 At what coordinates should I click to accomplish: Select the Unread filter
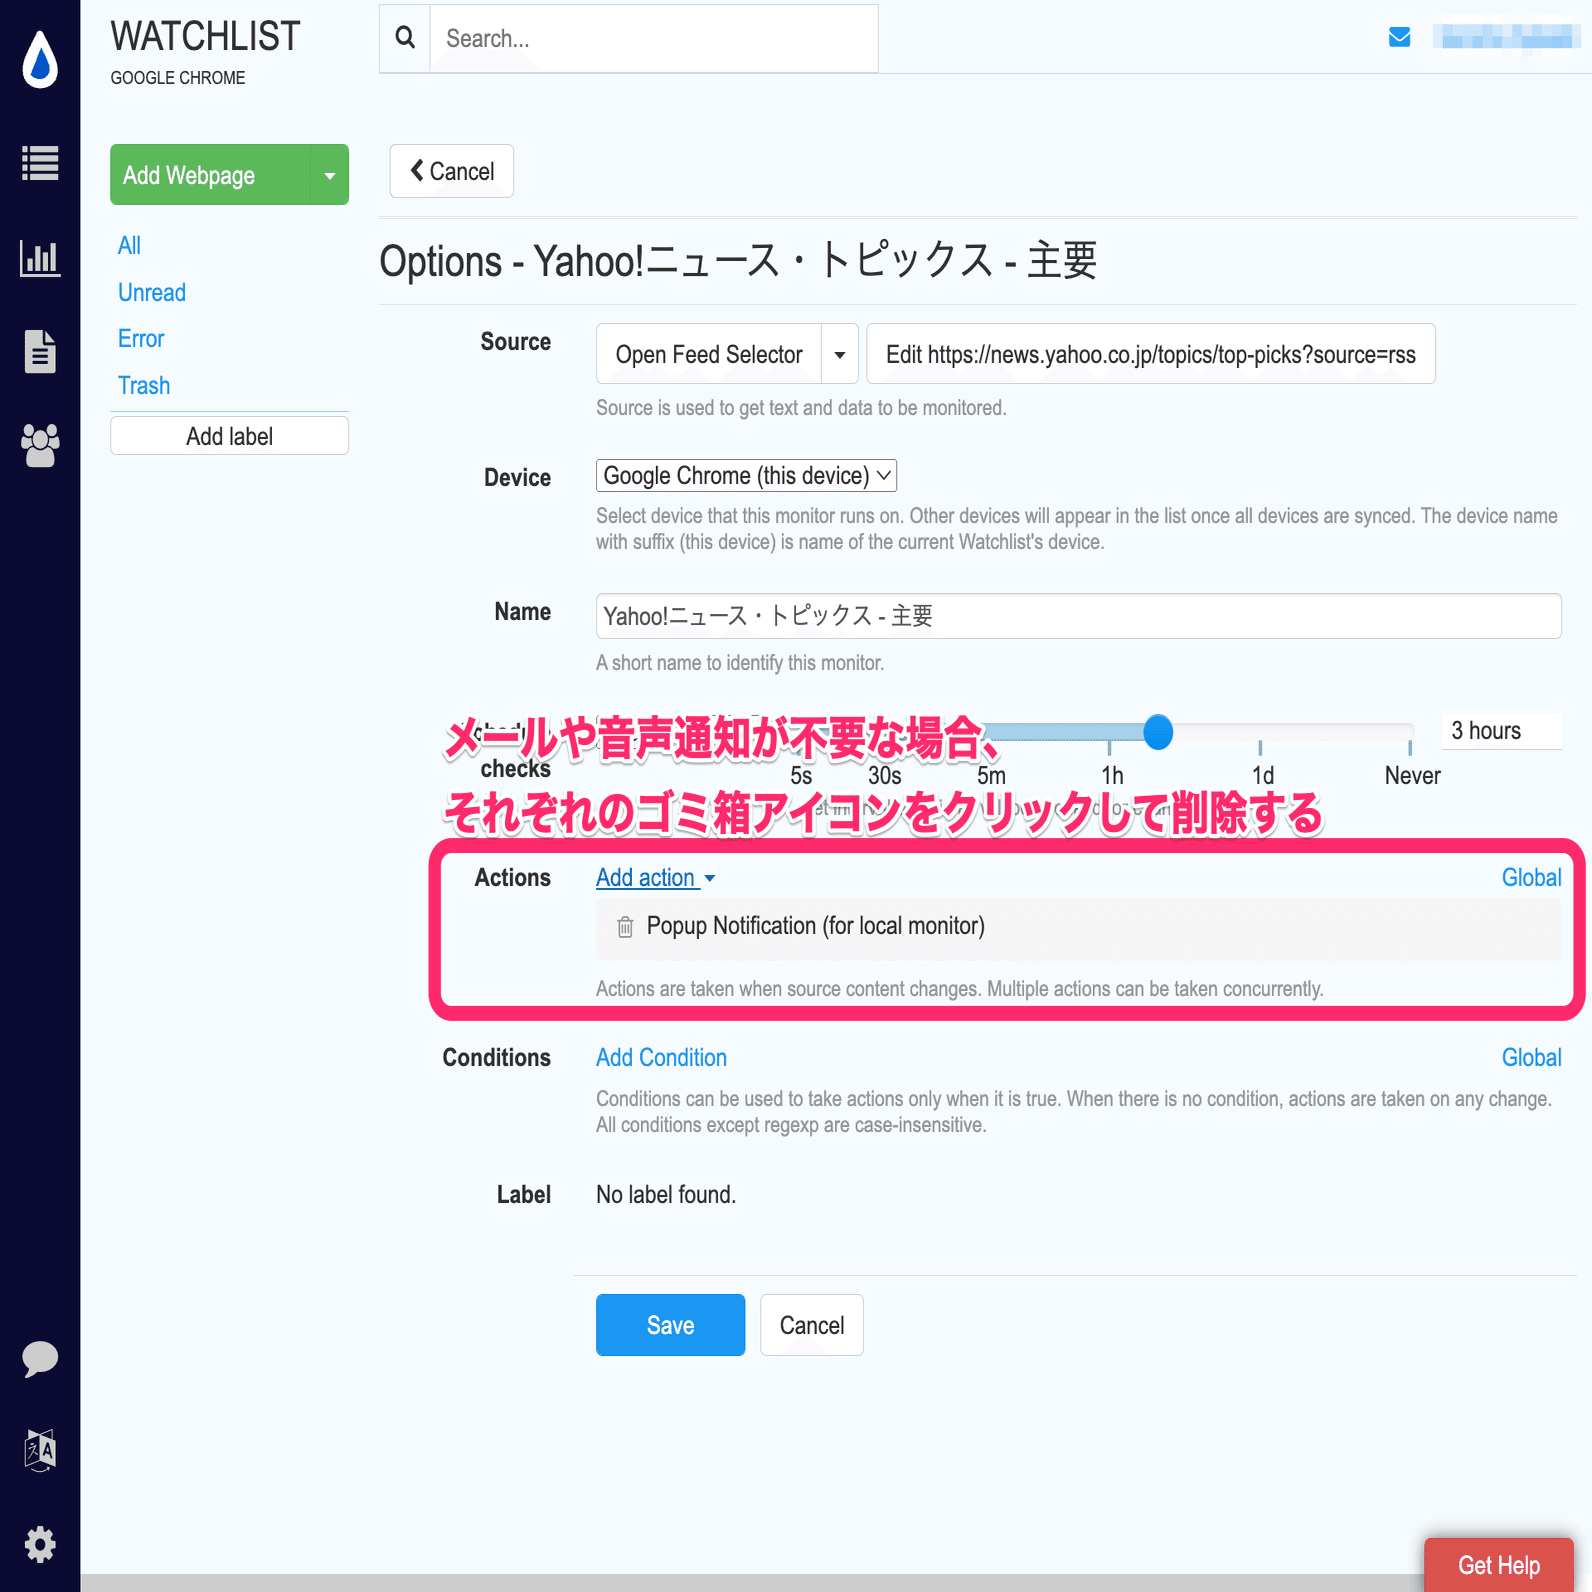152,293
